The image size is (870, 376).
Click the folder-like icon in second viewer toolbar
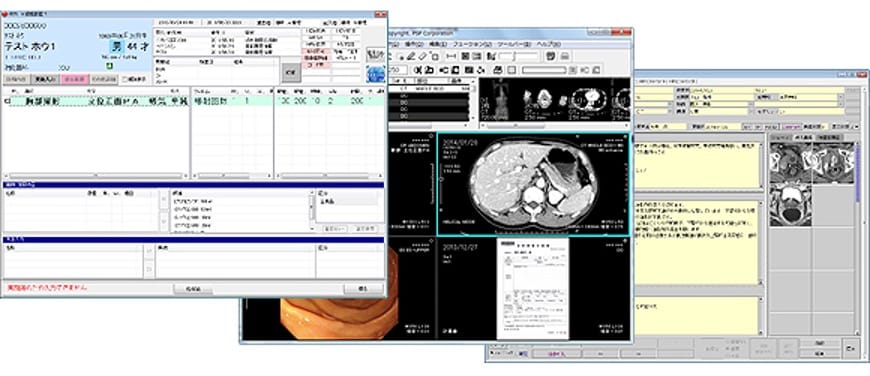[x=429, y=70]
